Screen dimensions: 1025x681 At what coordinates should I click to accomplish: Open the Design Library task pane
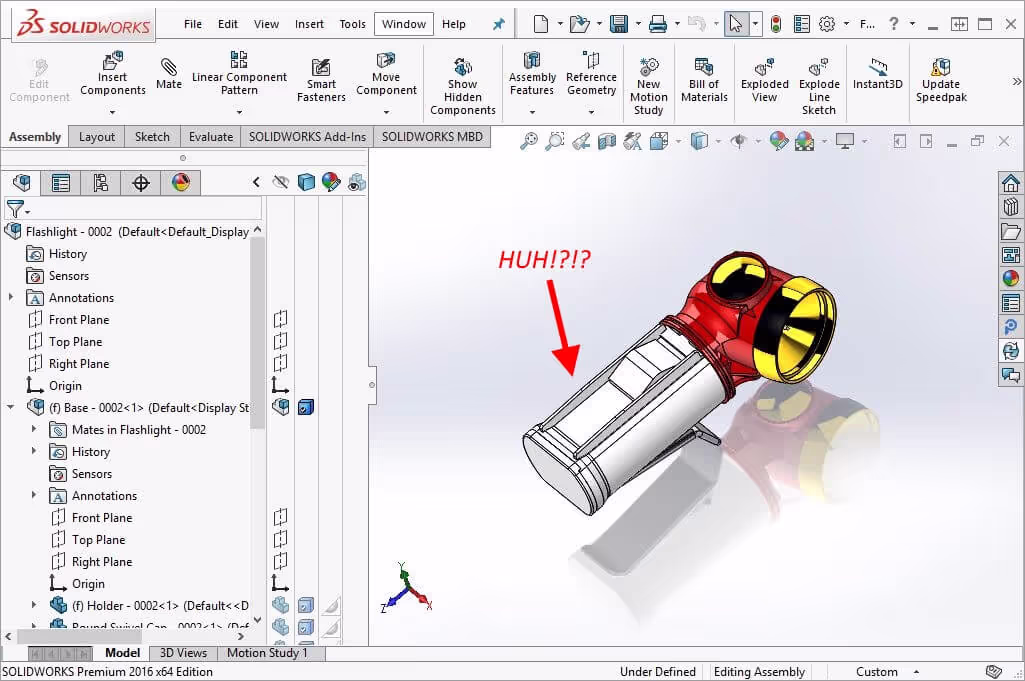click(x=1011, y=207)
